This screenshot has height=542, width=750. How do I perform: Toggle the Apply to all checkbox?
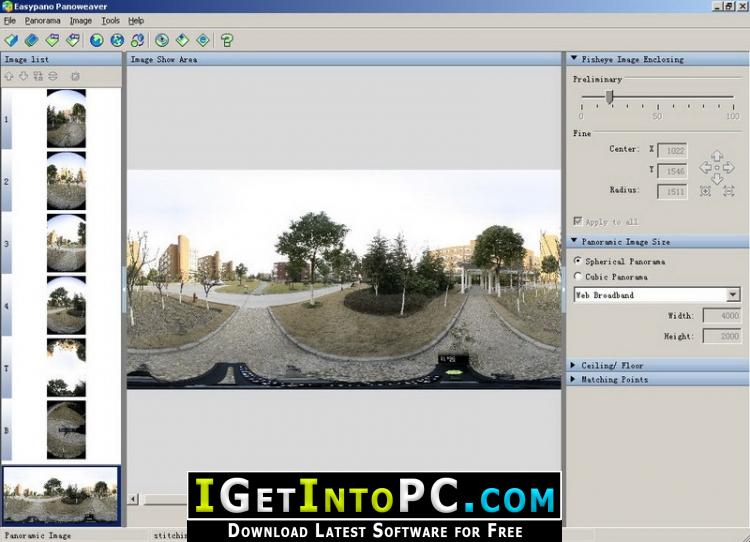coord(578,221)
